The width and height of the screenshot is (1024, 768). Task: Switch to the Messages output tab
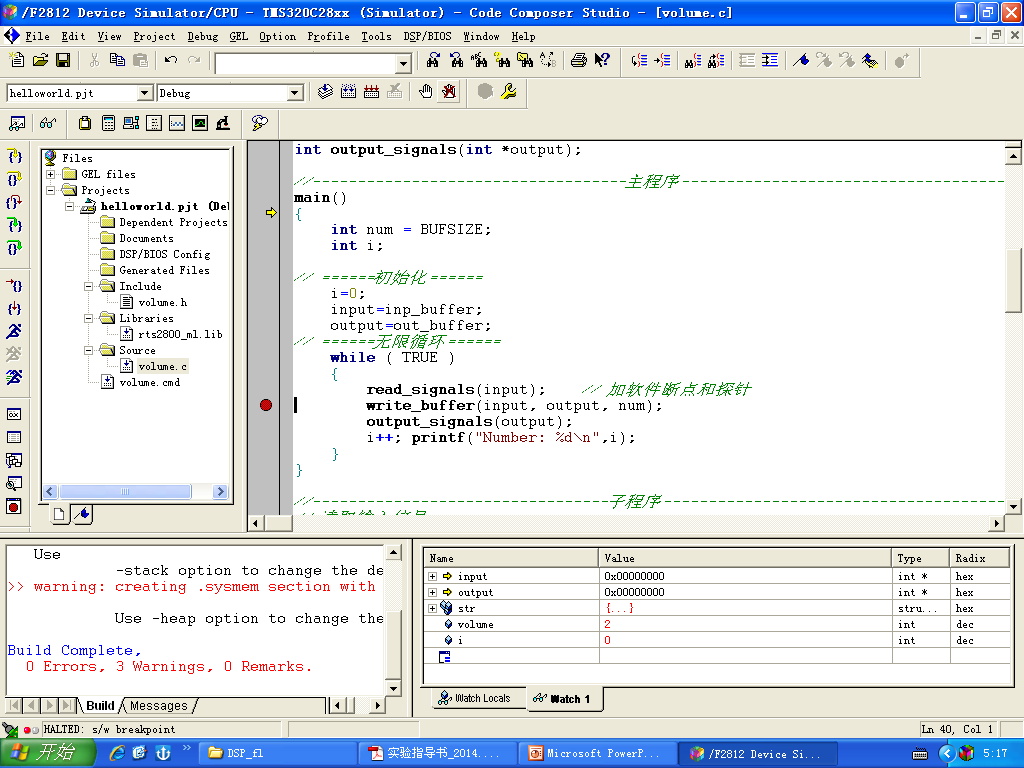159,706
